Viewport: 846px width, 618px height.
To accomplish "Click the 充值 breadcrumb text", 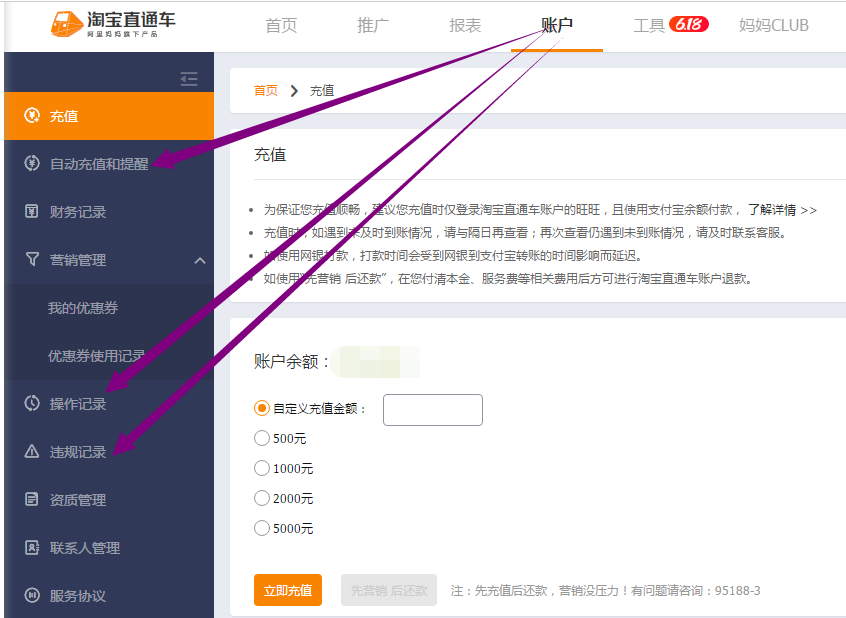I will click(322, 91).
